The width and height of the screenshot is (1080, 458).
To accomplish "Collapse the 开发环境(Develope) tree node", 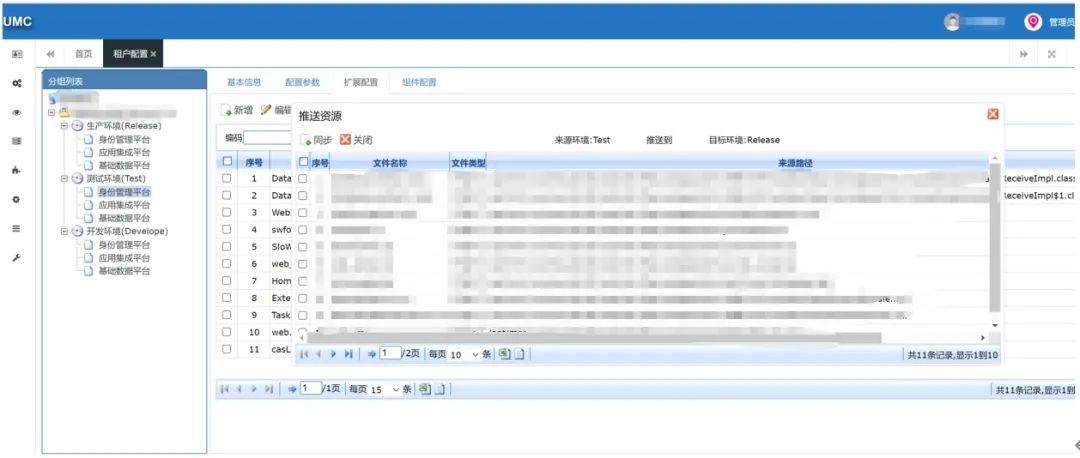I will (x=64, y=231).
